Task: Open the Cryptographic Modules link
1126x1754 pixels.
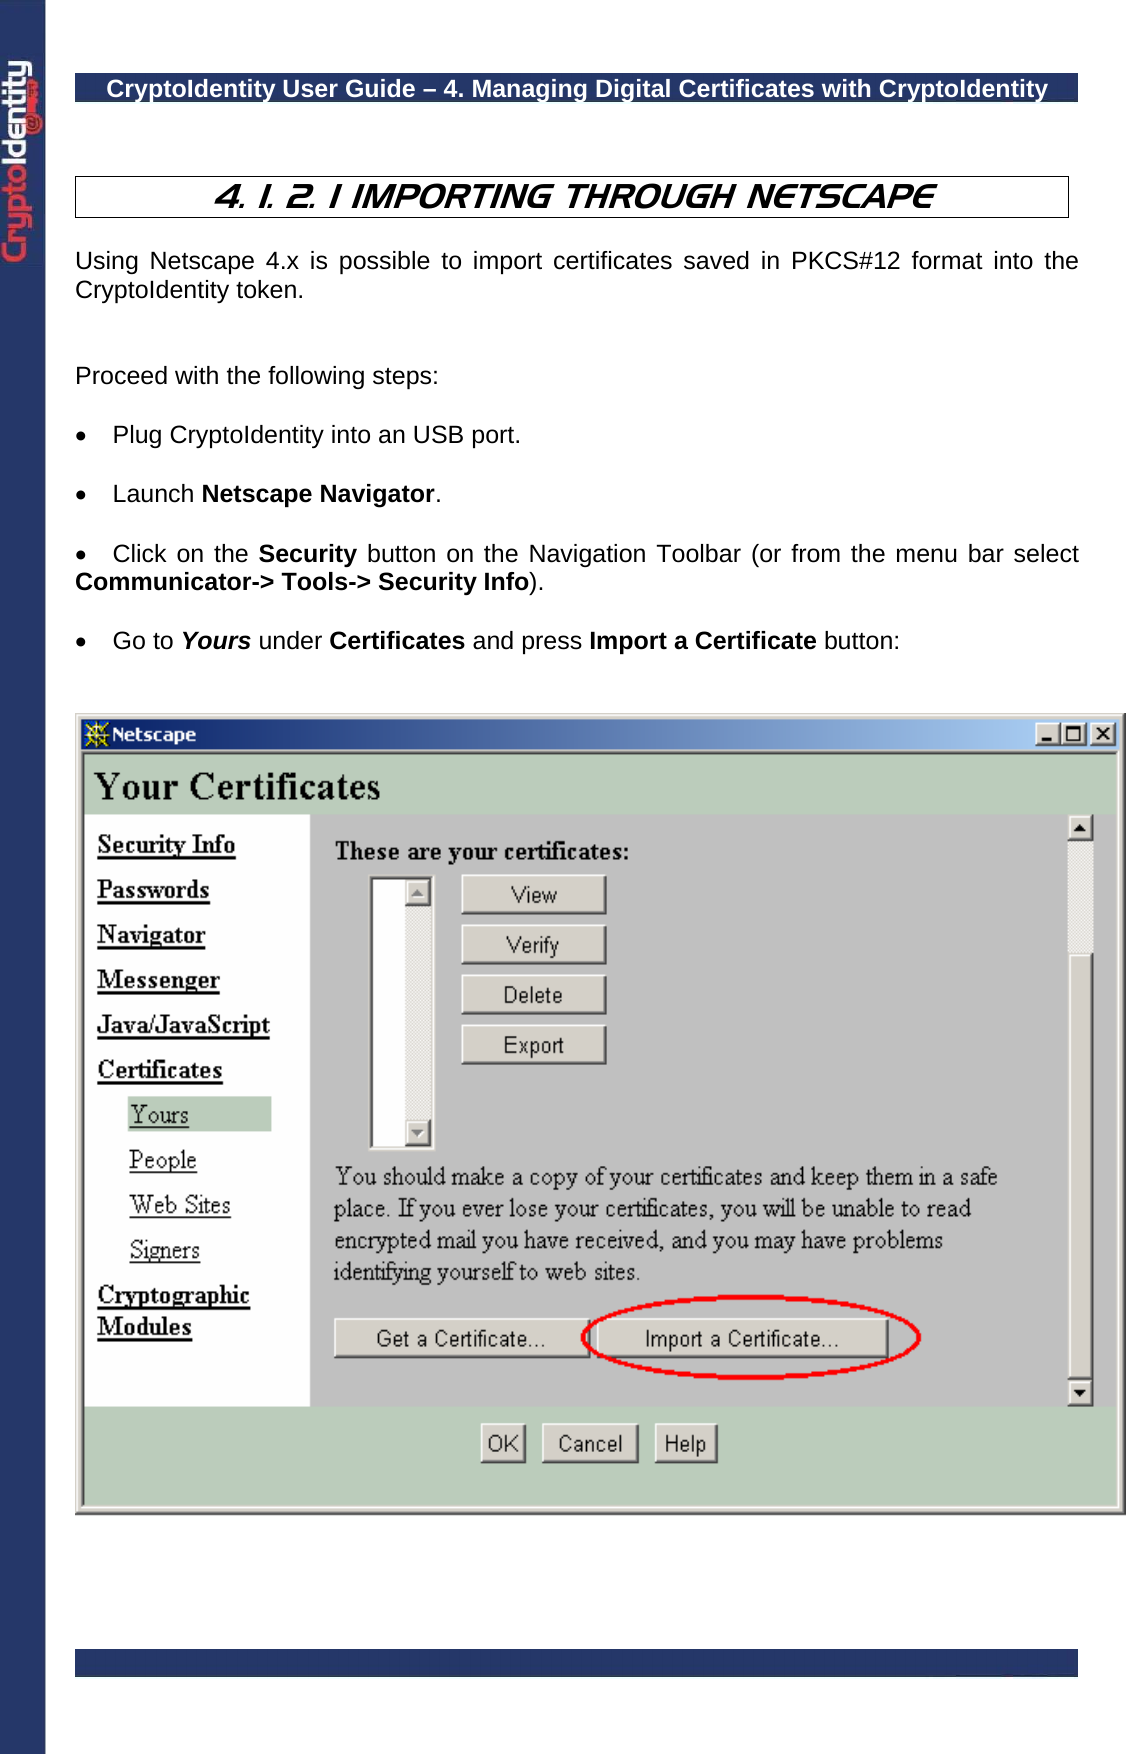Action: 173,1311
